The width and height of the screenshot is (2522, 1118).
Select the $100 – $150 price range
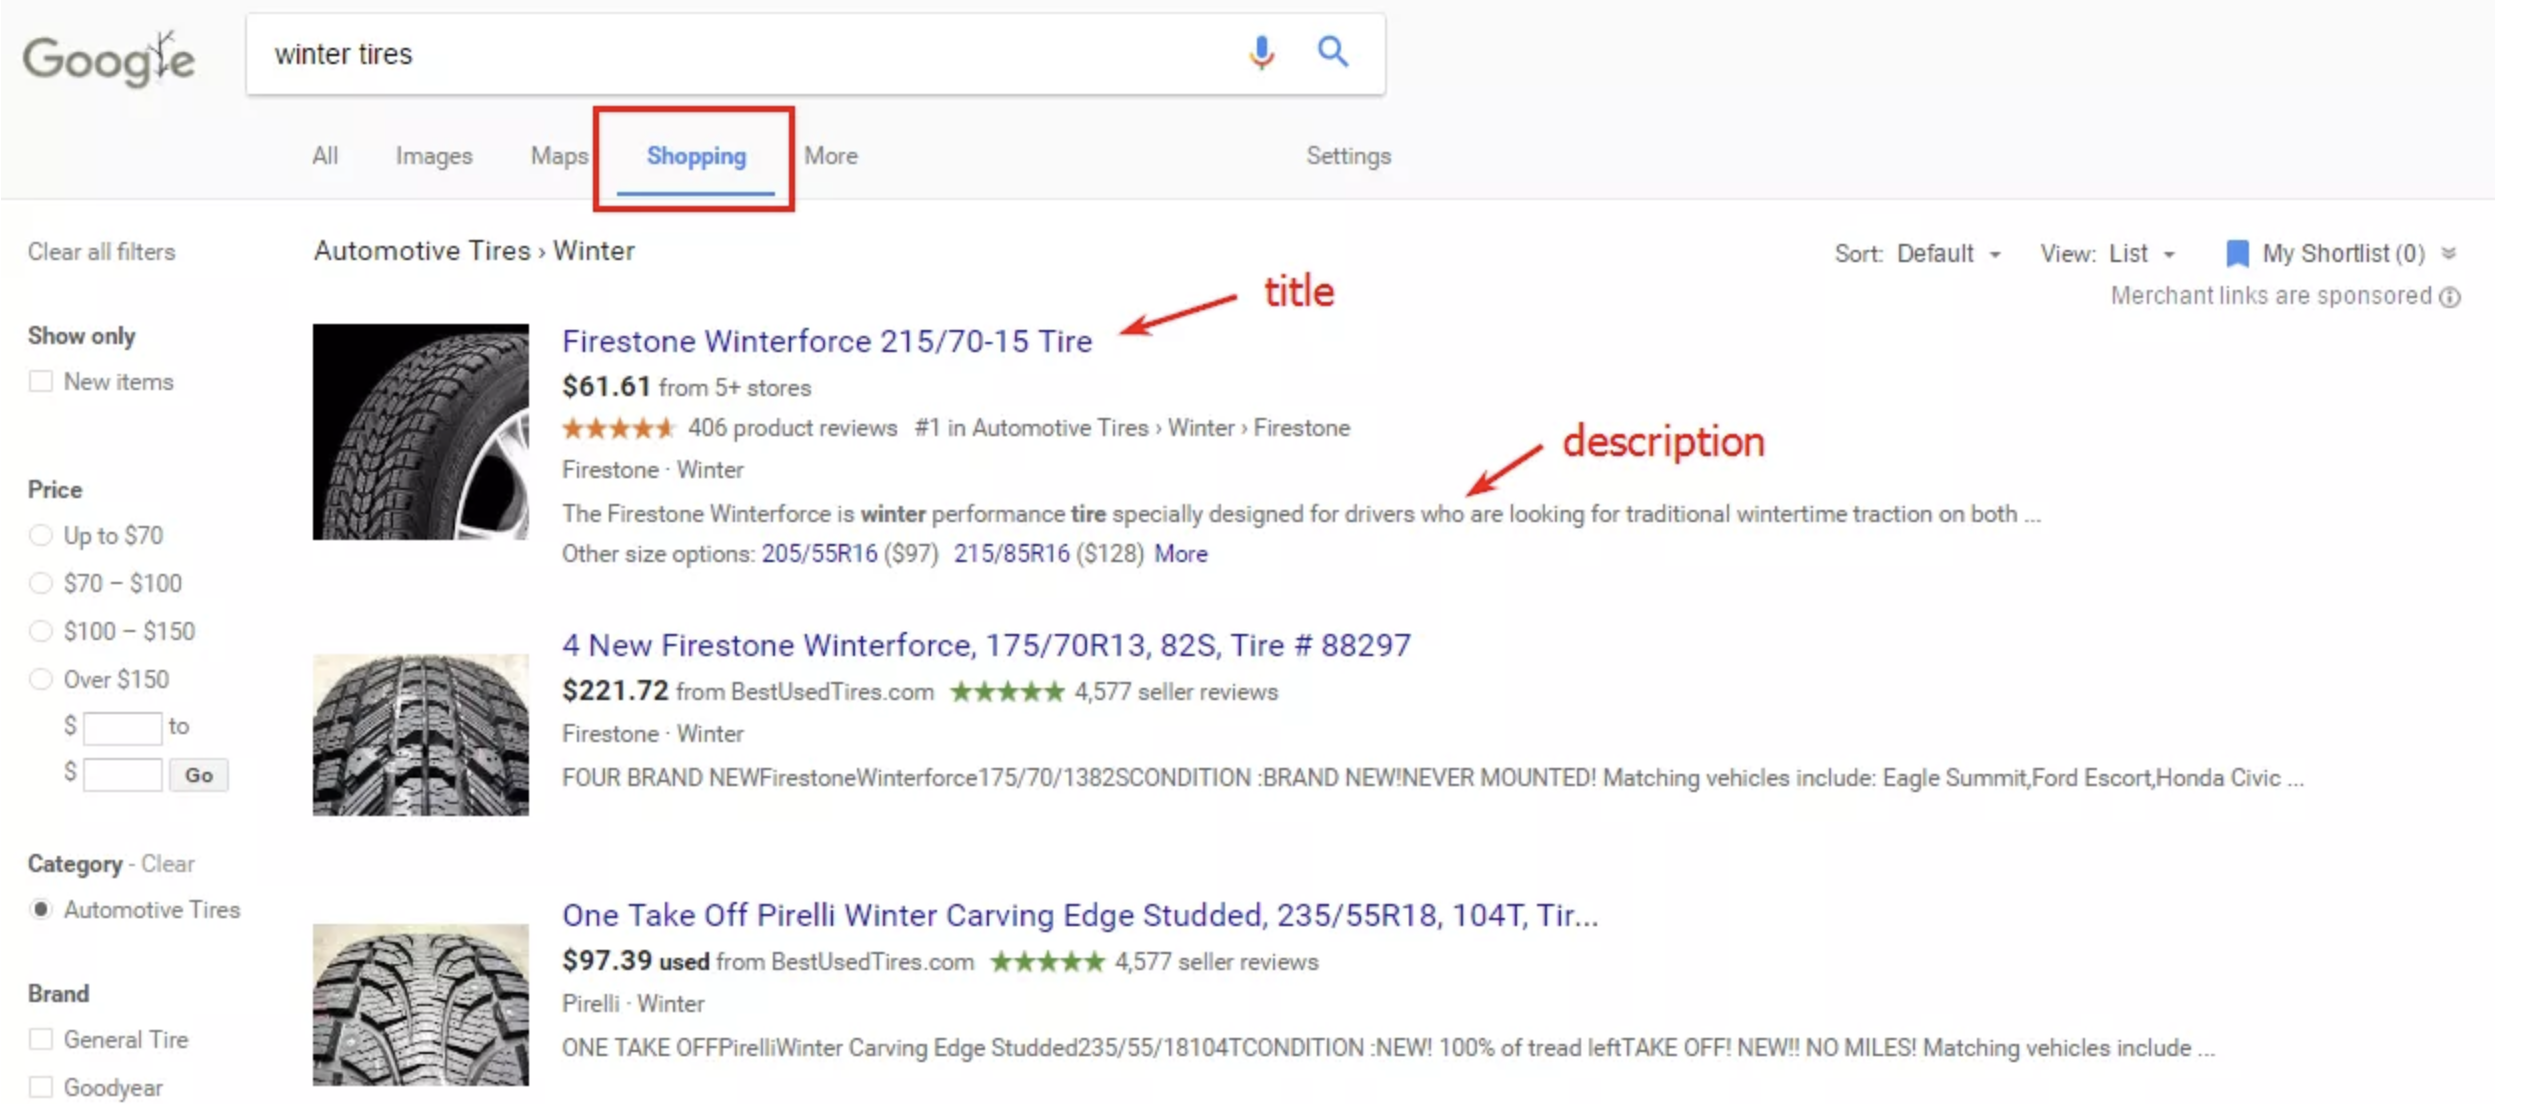click(41, 632)
